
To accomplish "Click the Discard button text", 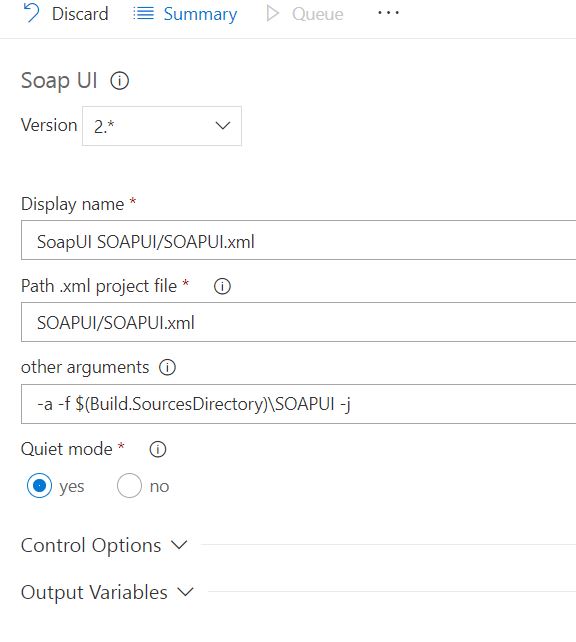I will pos(80,14).
